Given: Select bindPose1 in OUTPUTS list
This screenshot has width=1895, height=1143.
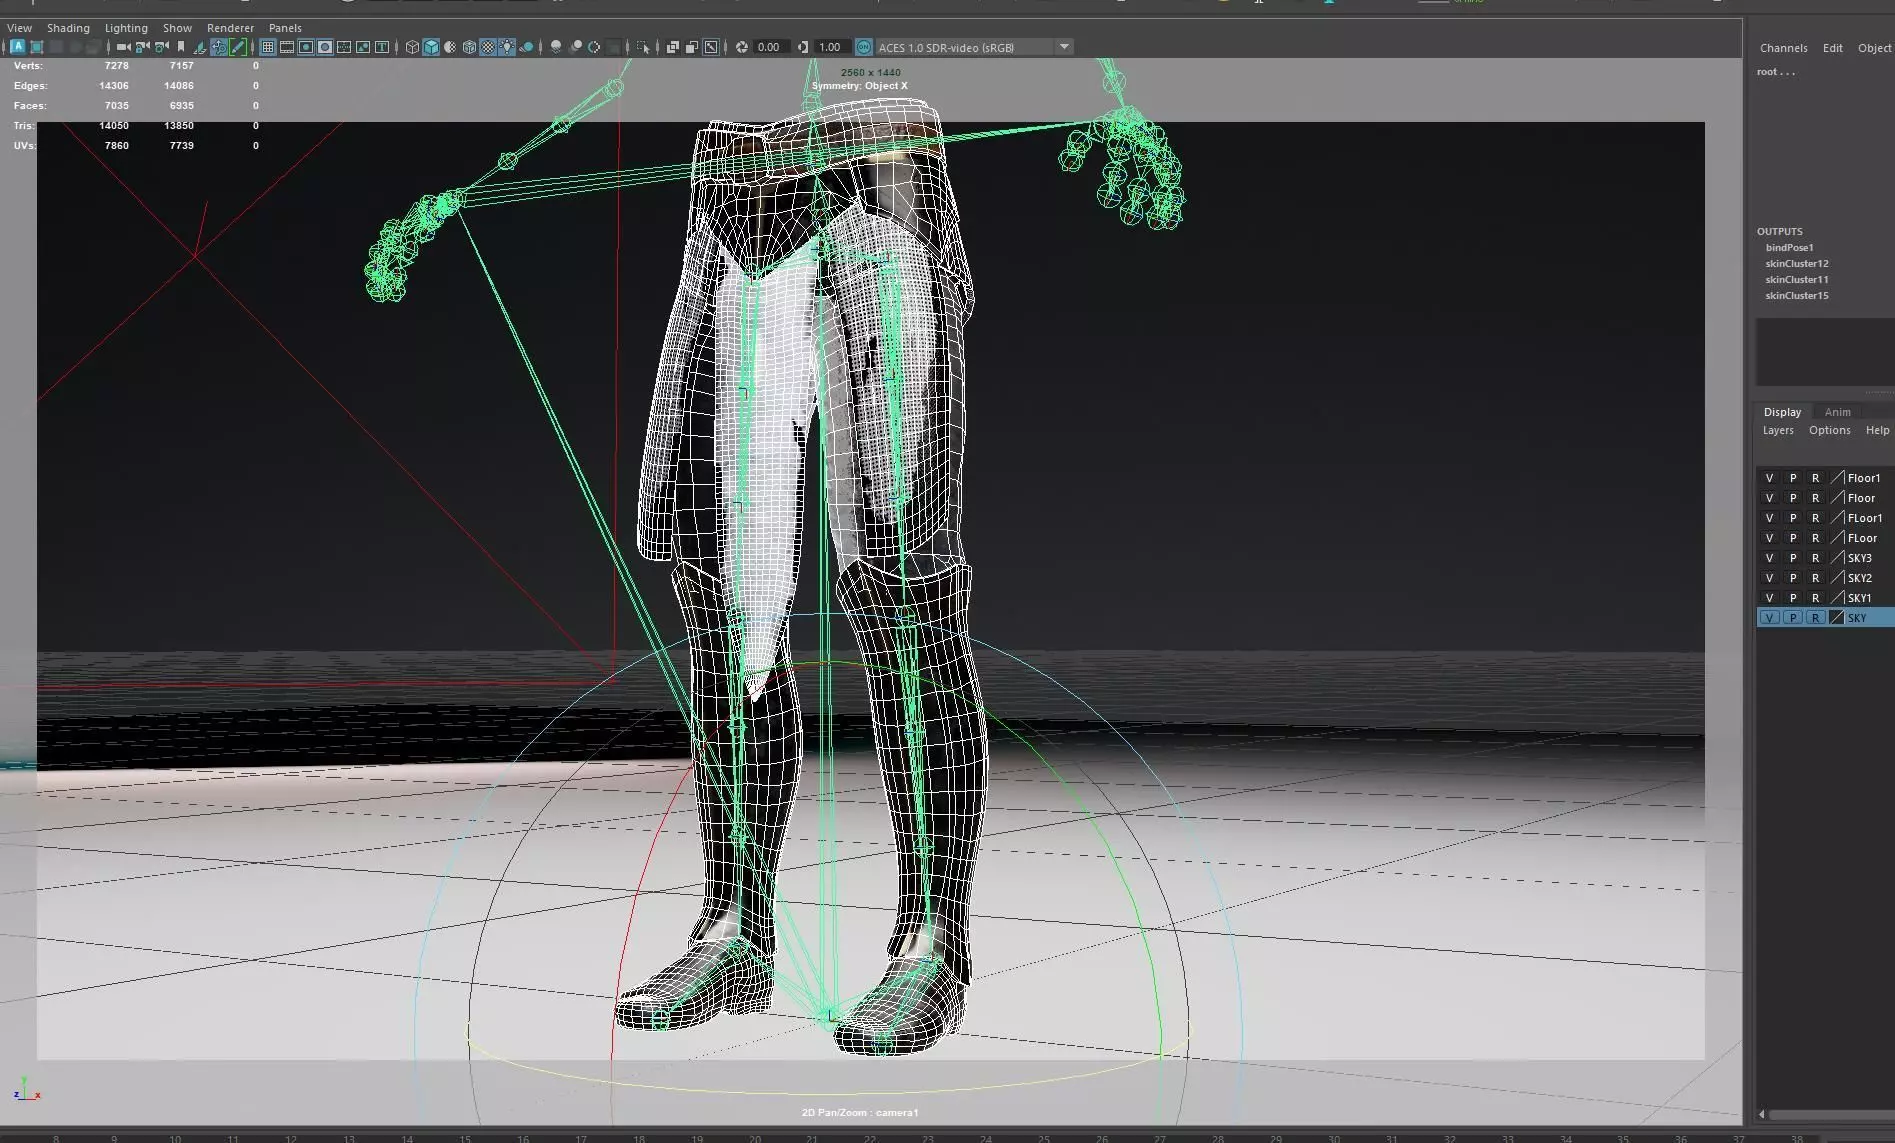Looking at the screenshot, I should pyautogui.click(x=1789, y=248).
